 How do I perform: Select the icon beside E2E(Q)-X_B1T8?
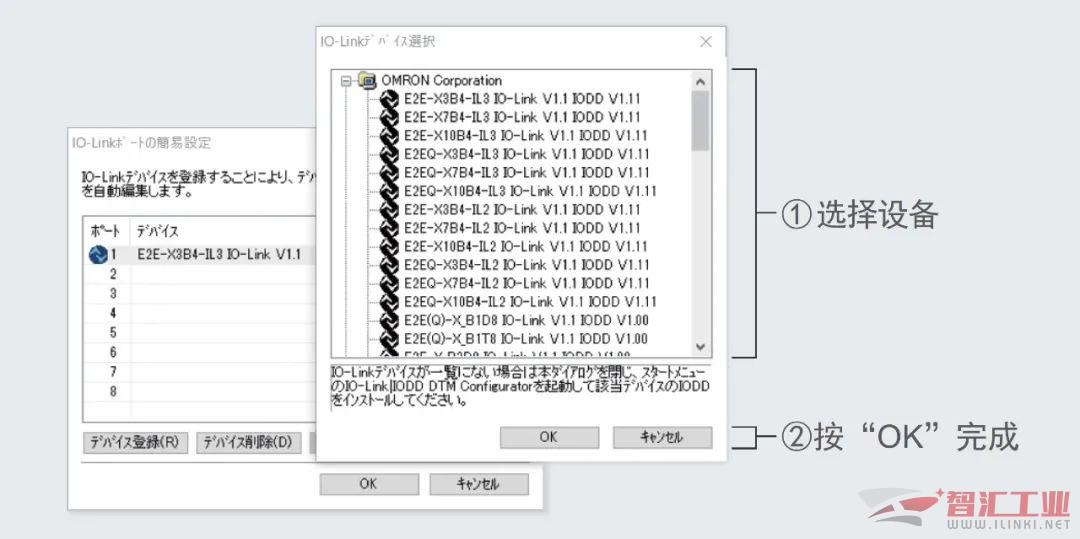389,339
